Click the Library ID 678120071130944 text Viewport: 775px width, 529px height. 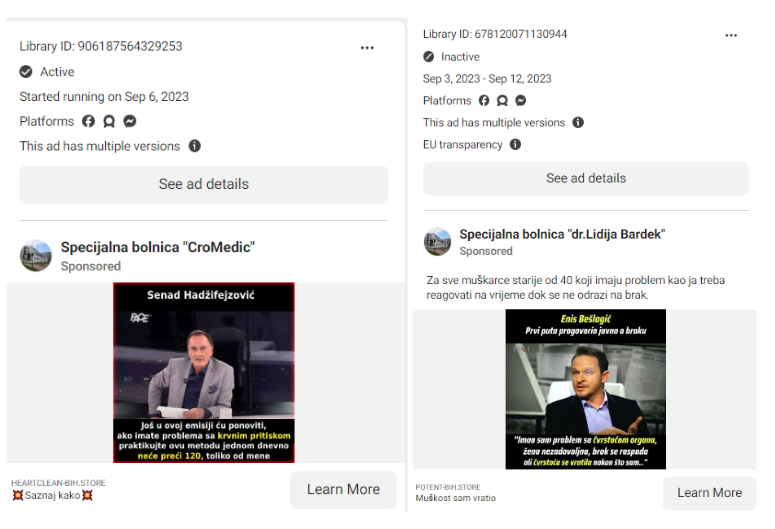tap(495, 34)
